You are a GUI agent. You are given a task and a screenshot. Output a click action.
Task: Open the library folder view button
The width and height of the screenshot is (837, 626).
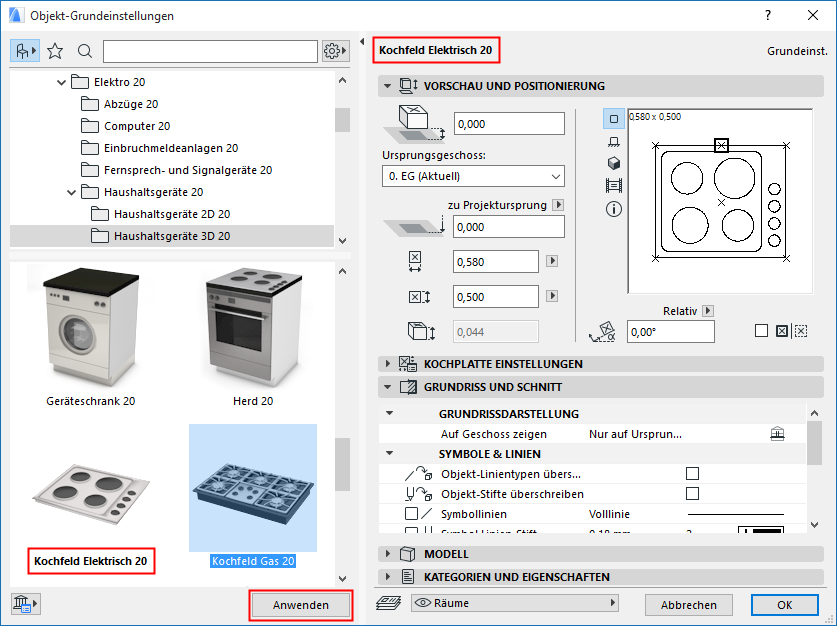coord(25,51)
